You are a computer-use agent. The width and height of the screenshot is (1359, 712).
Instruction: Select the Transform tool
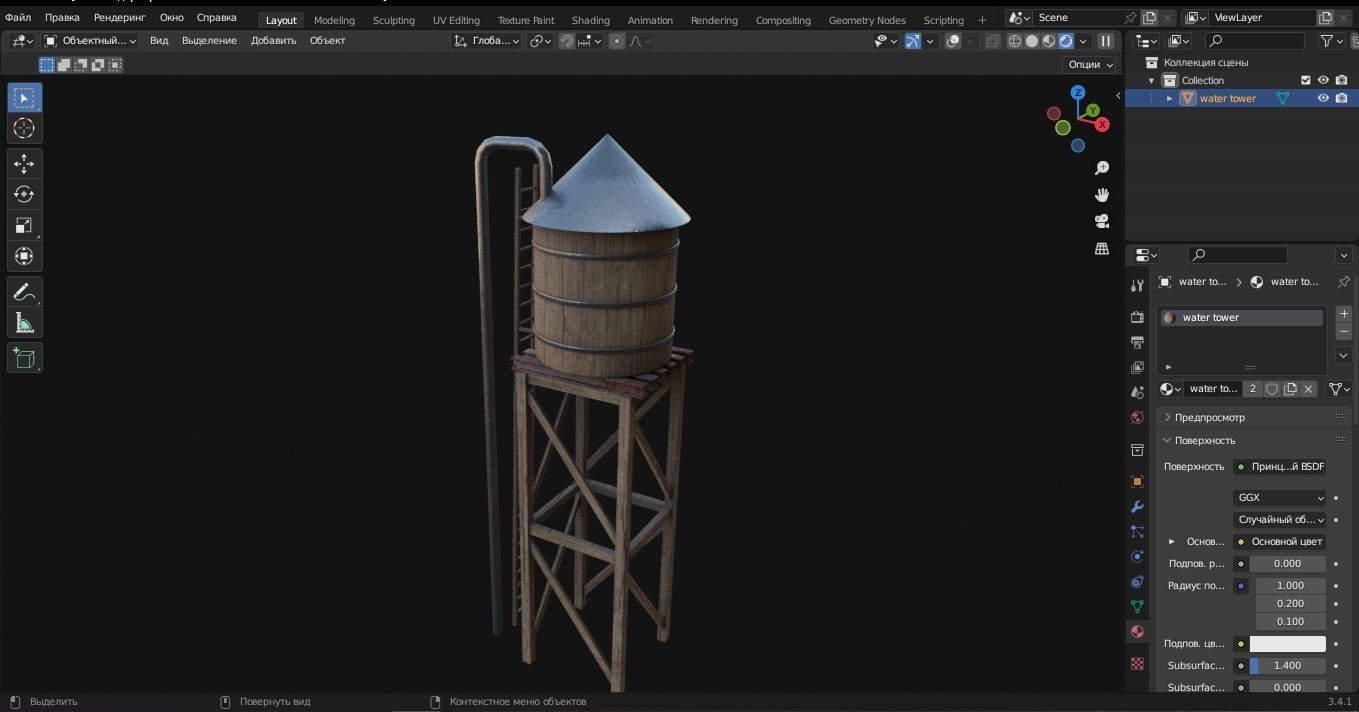point(24,256)
